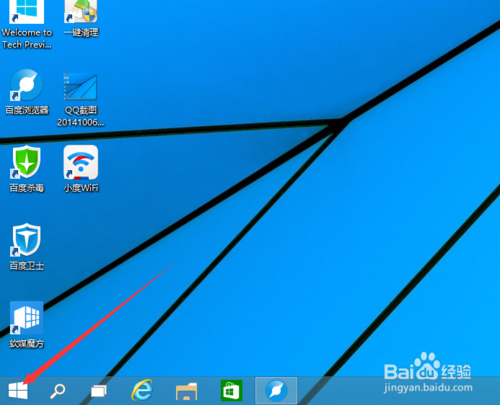
Task: Open Task View on the taskbar
Action: [x=99, y=391]
